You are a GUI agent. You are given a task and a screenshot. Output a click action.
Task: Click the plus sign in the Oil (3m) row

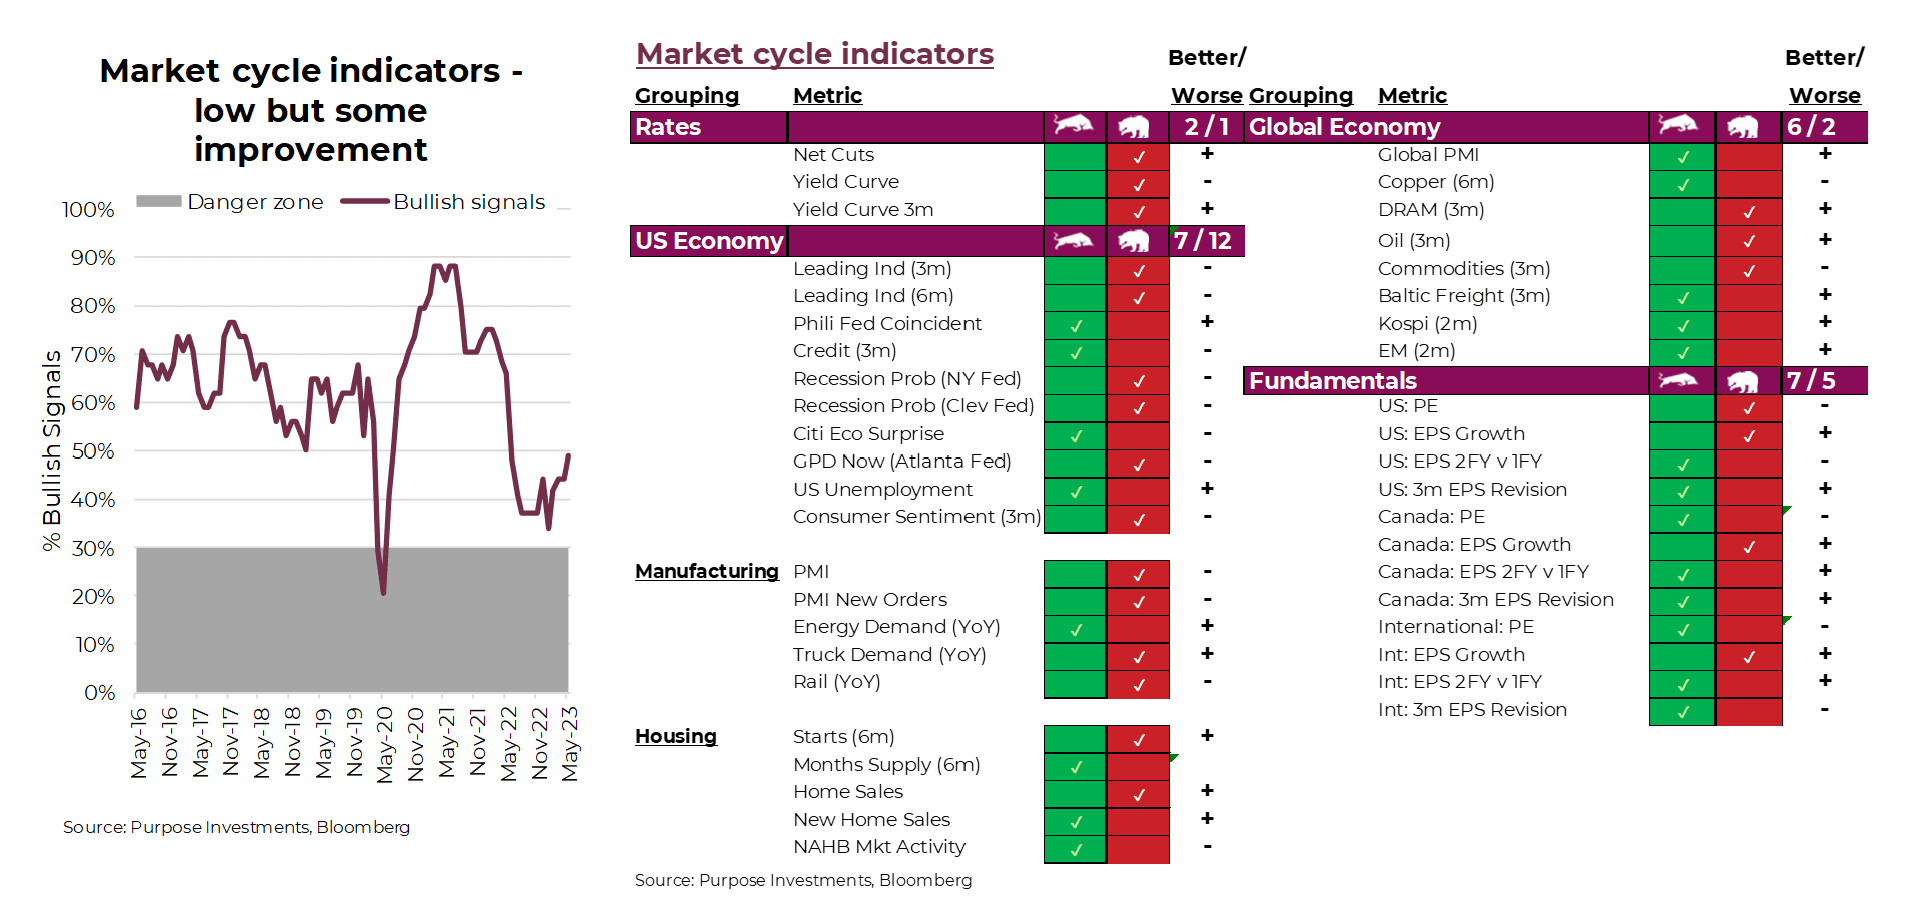(1825, 240)
